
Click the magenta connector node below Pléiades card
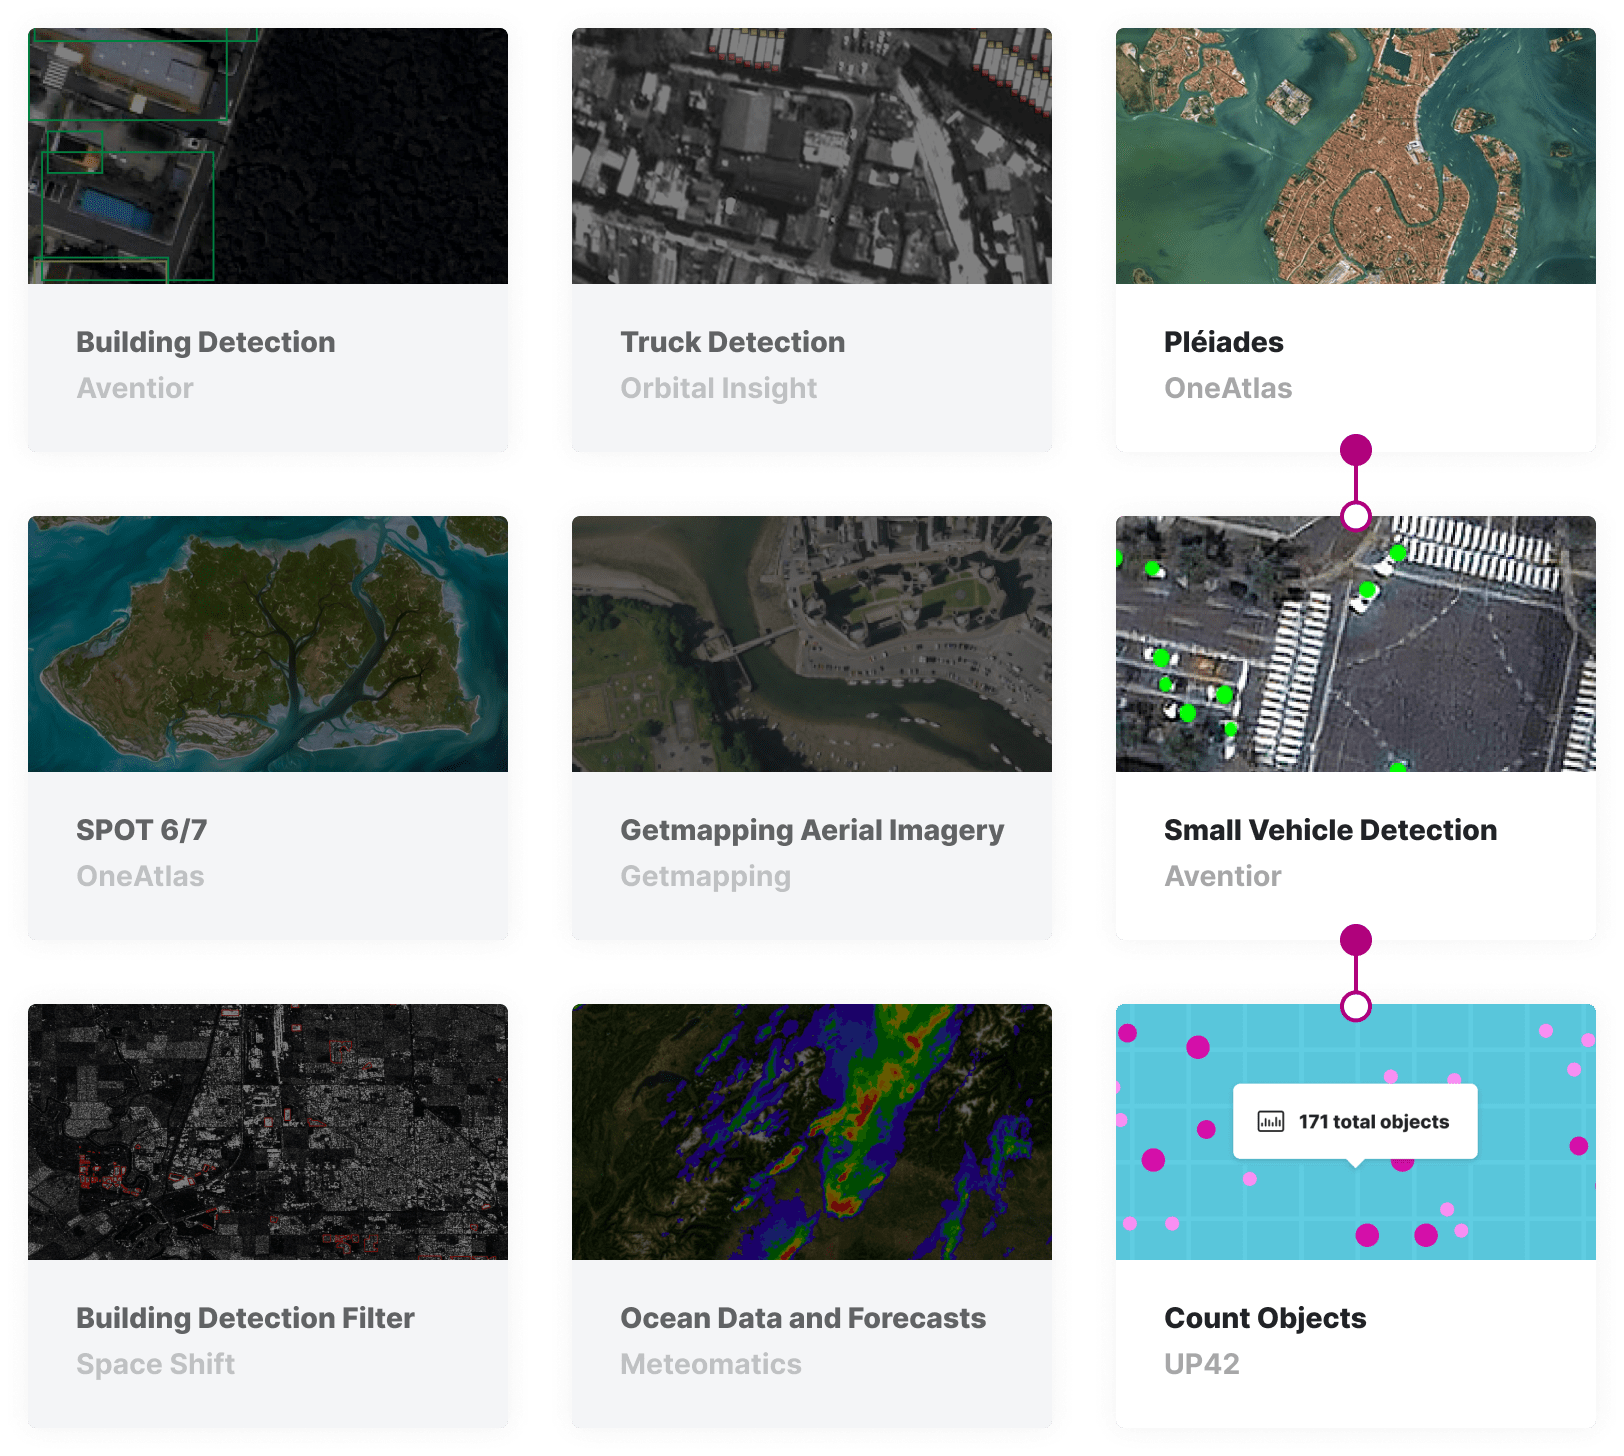[1356, 450]
